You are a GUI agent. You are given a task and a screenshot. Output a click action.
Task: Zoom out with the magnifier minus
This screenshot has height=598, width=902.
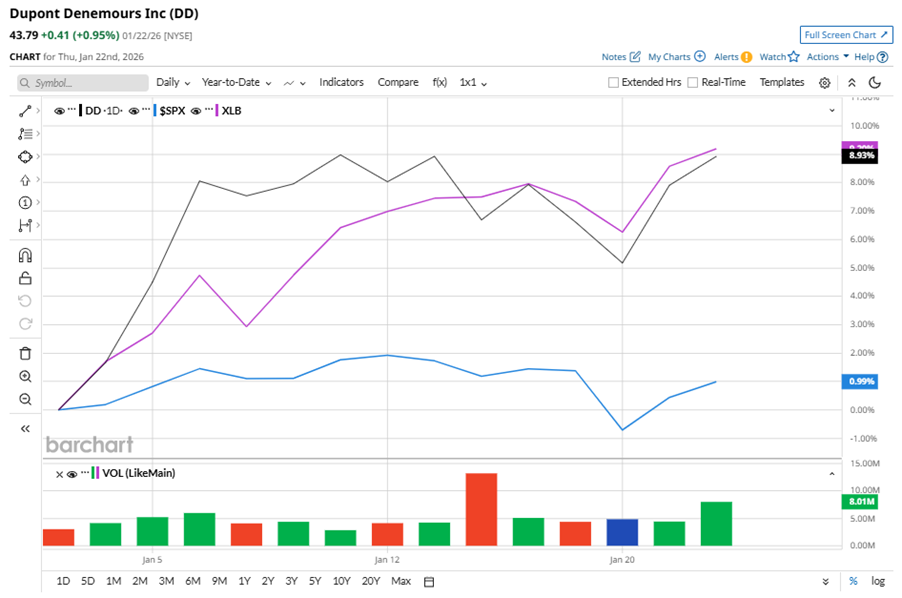25,399
